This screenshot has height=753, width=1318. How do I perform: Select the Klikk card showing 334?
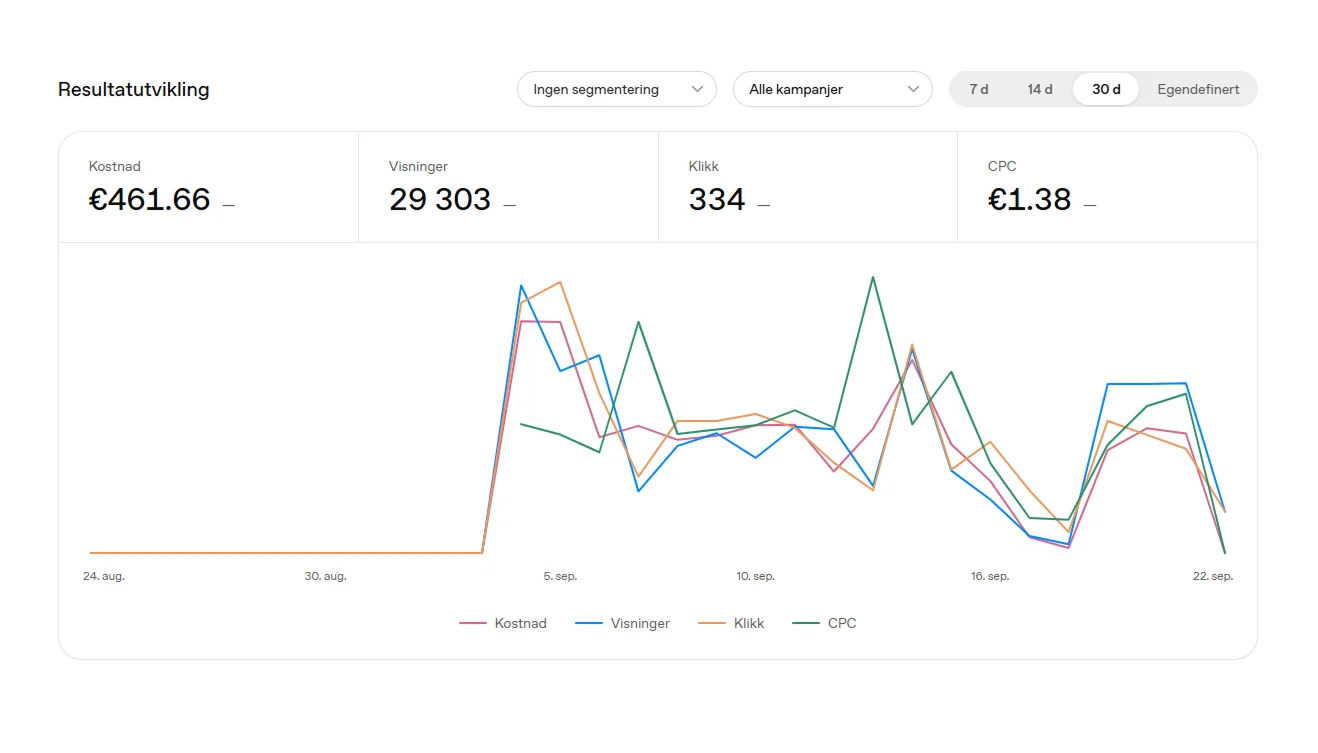pyautogui.click(x=808, y=187)
